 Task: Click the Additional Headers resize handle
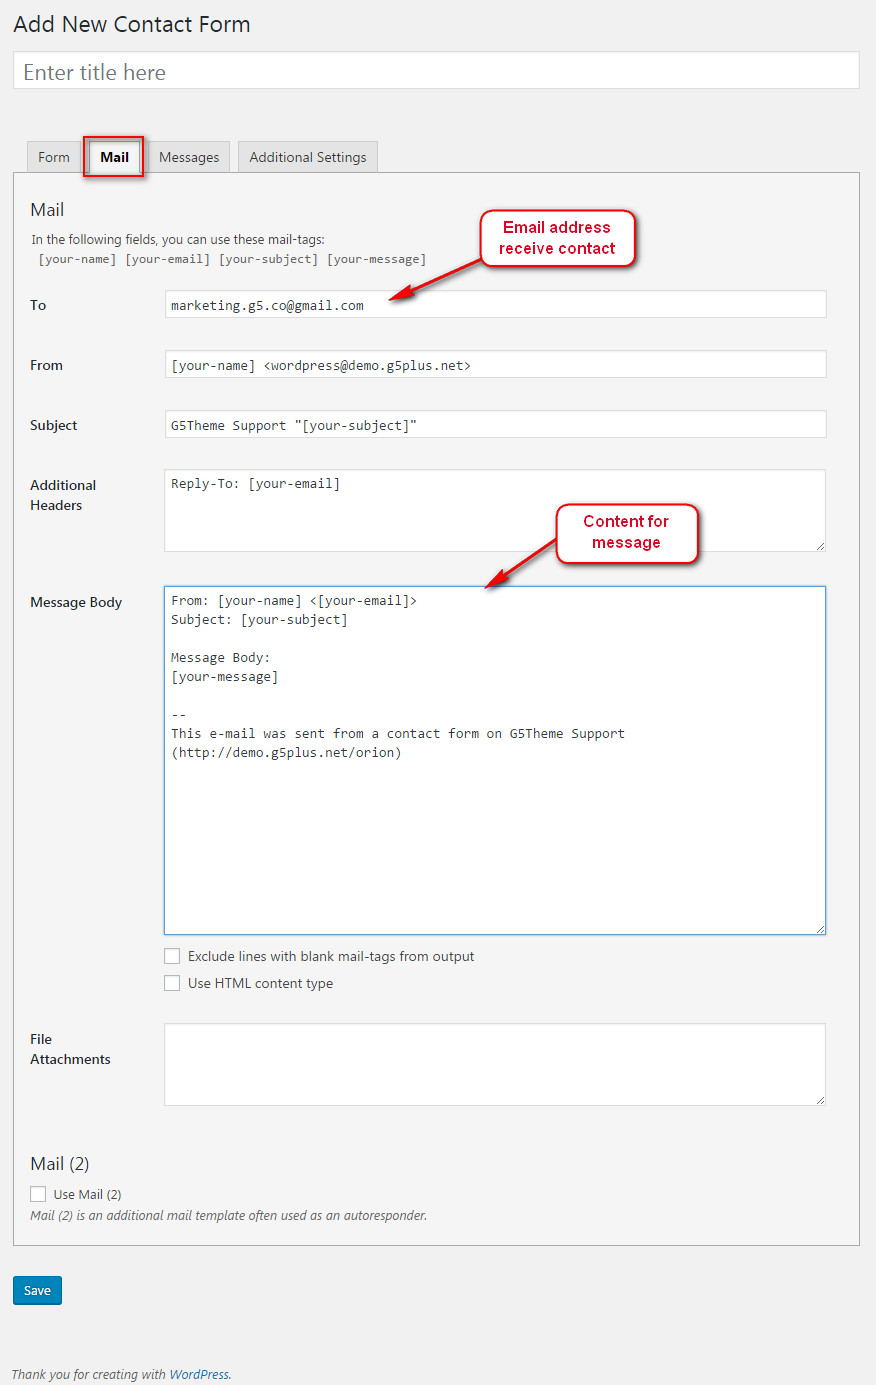point(820,546)
